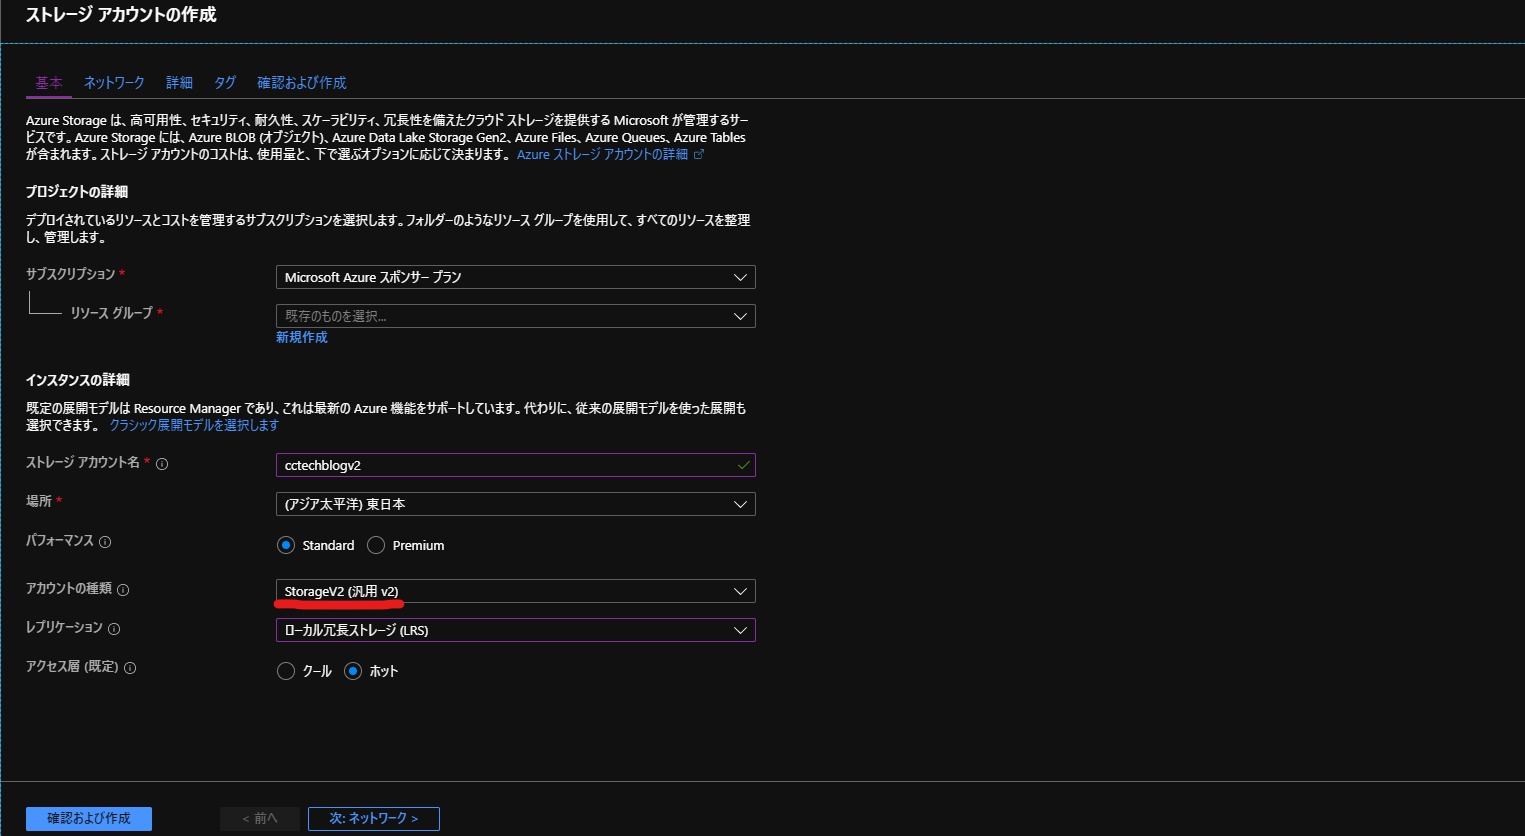Open the 場所 location dropdown
This screenshot has width=1525, height=836.
click(515, 504)
